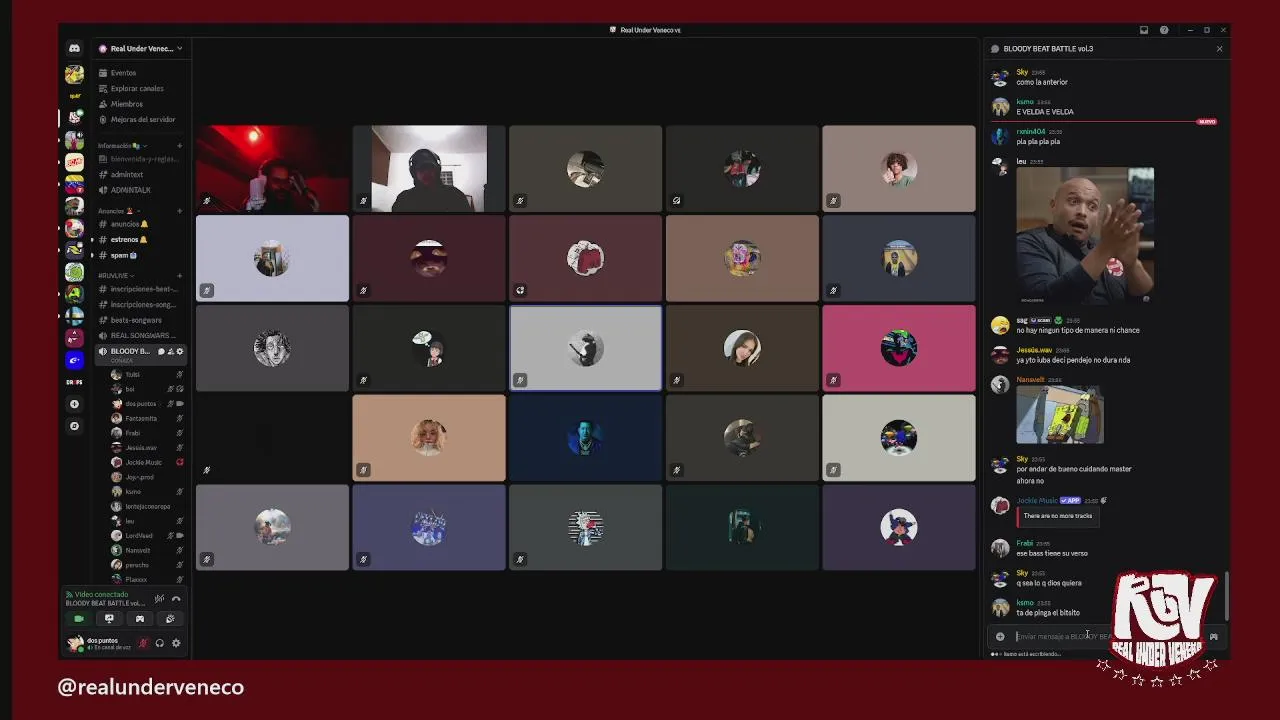
Task: Disconnect from voice with hang-up icon
Action: (x=176, y=599)
